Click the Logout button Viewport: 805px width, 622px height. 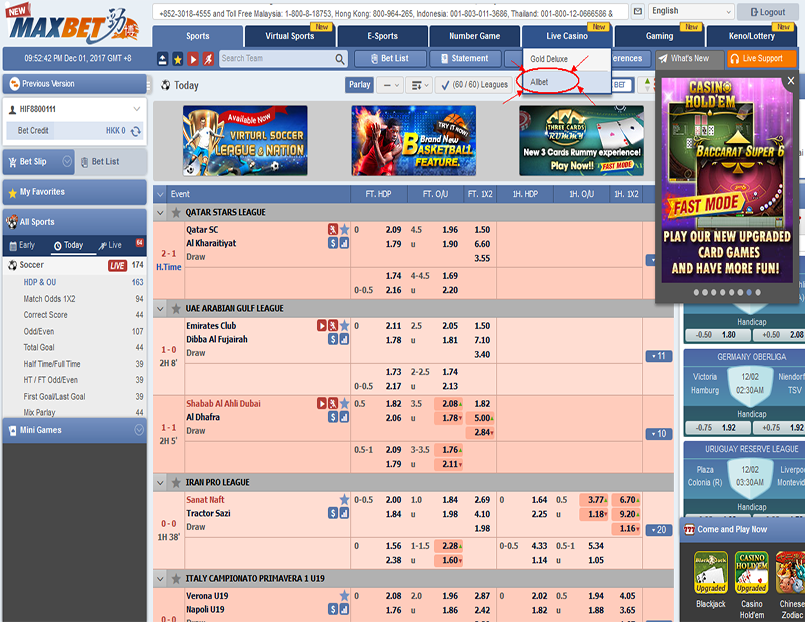pos(767,12)
